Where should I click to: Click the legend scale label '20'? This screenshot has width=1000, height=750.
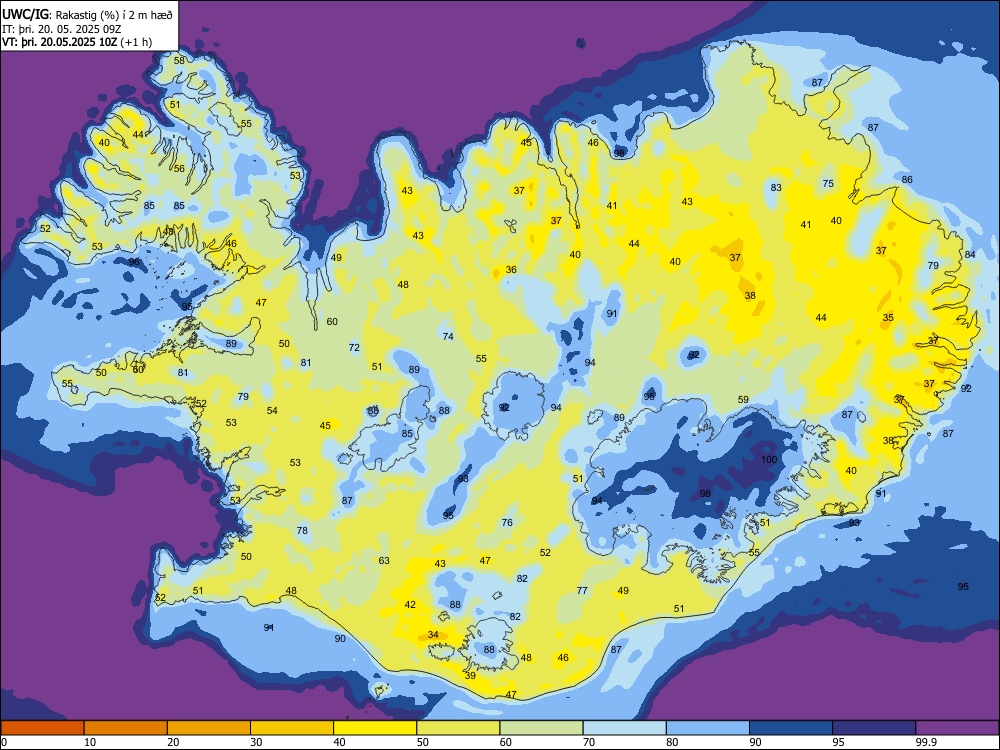173,742
